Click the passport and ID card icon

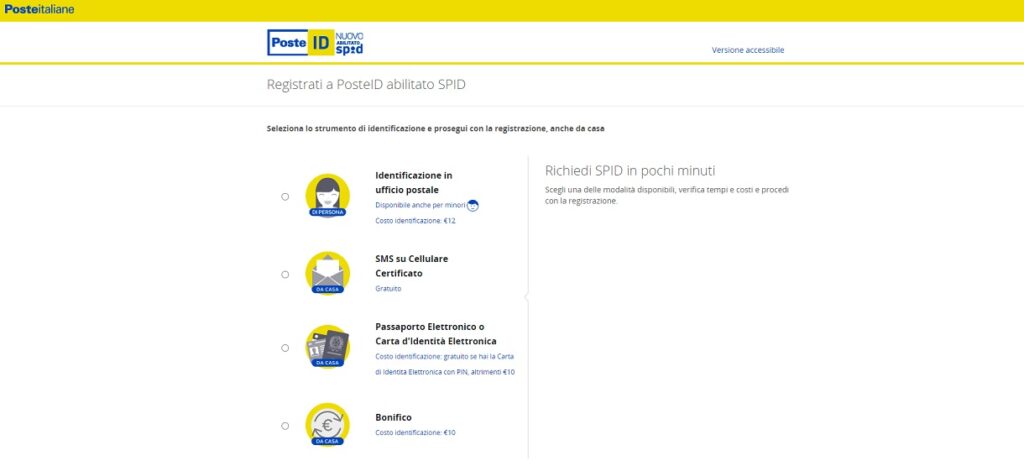click(x=327, y=347)
